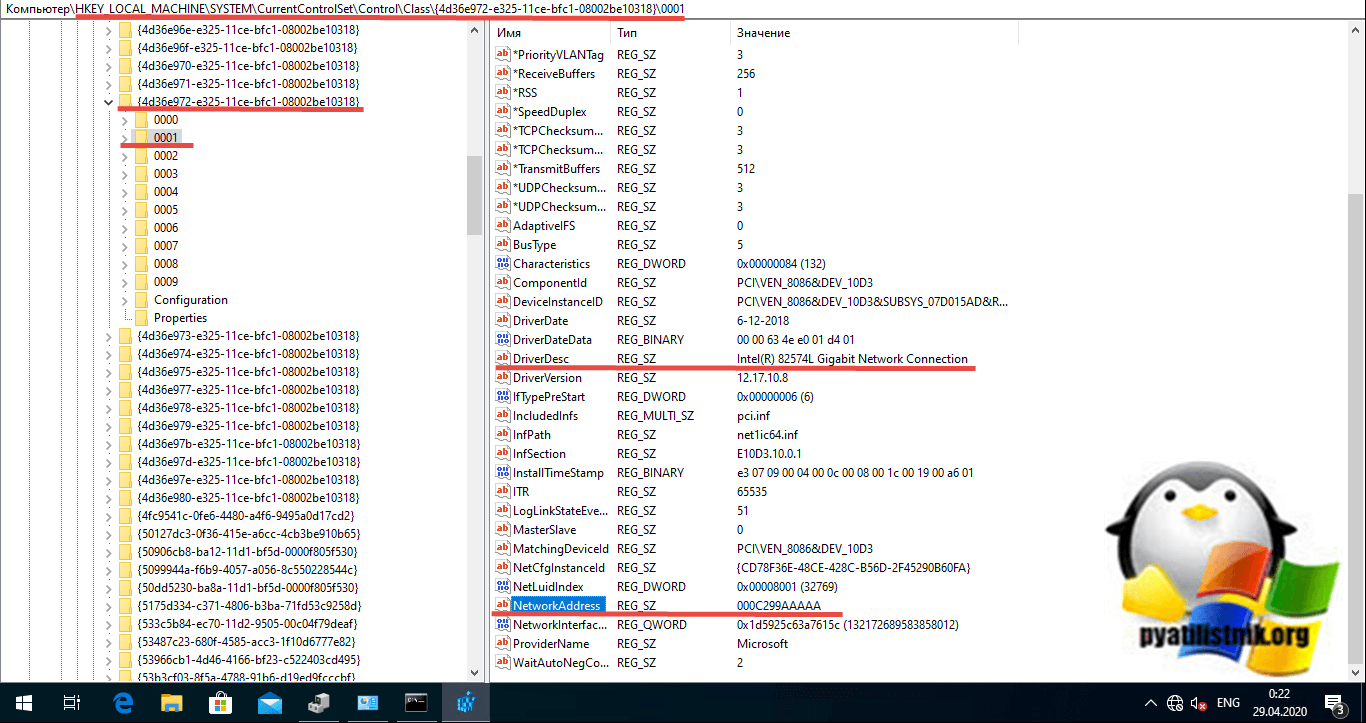Open Microsoft Edge from the taskbar
The image size is (1366, 723).
click(x=123, y=703)
